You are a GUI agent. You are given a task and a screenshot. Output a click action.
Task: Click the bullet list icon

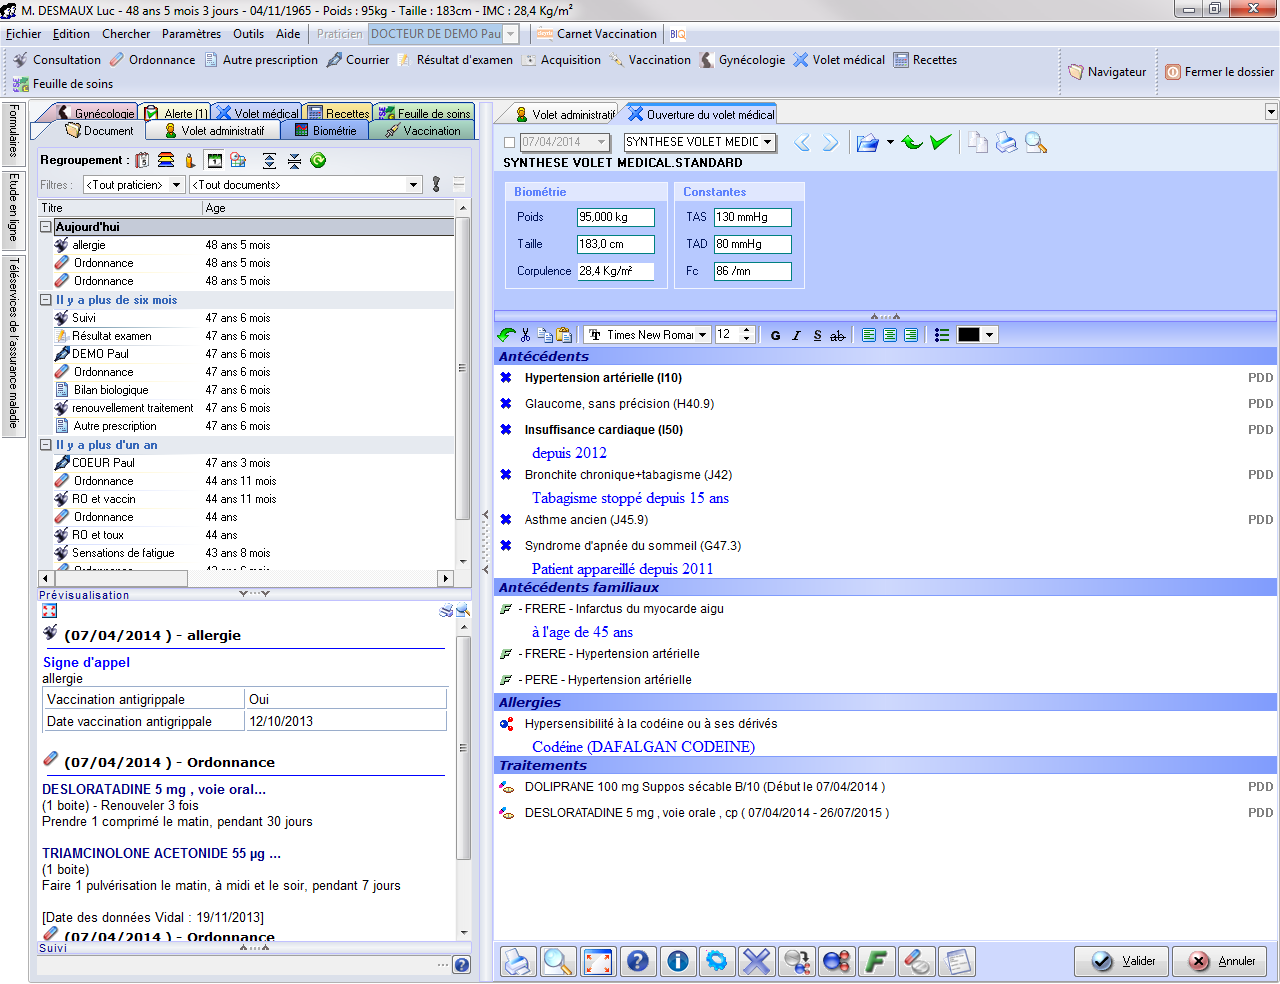tap(941, 335)
